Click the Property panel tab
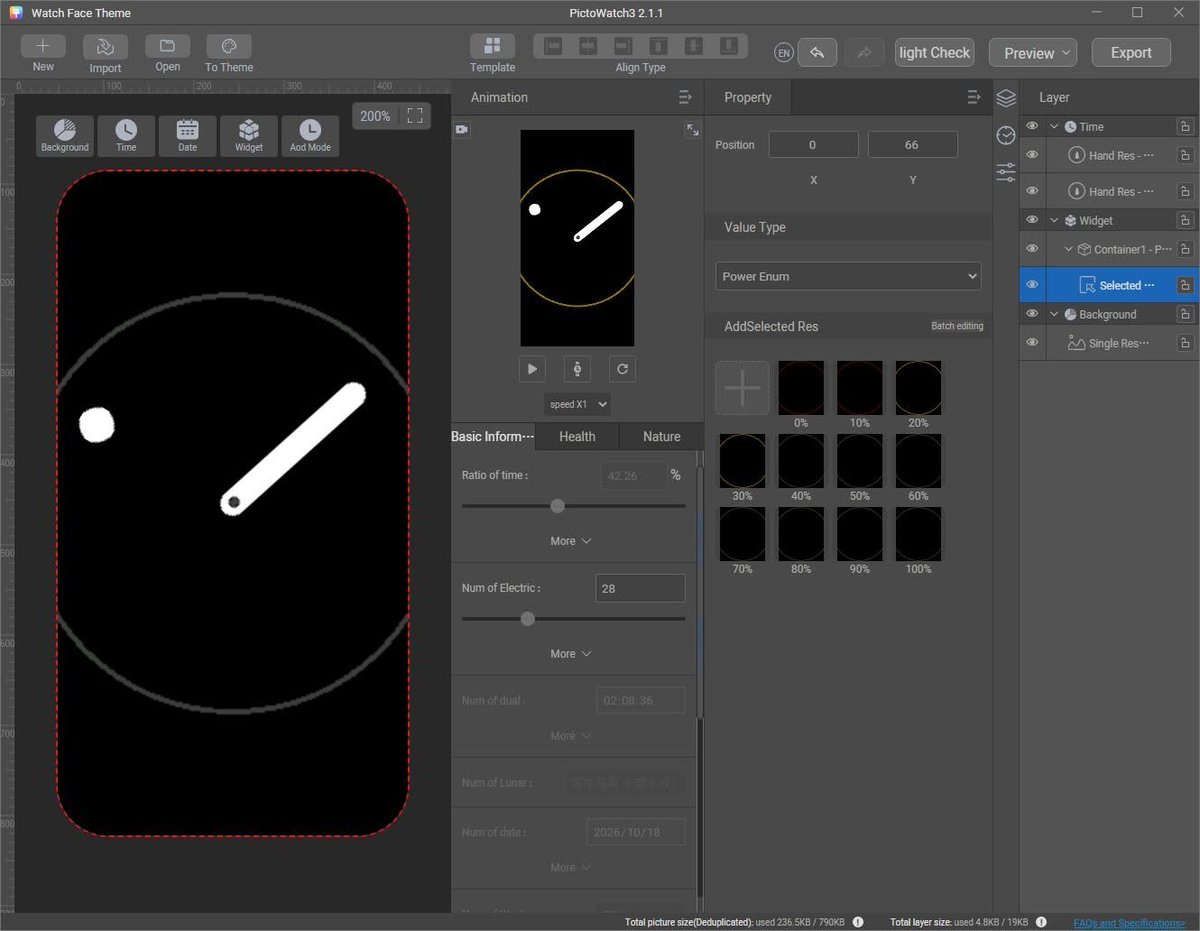The width and height of the screenshot is (1200, 931). tap(748, 97)
